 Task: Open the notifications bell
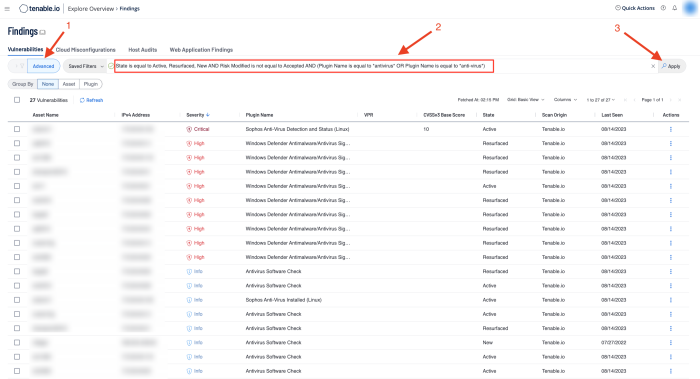675,8
